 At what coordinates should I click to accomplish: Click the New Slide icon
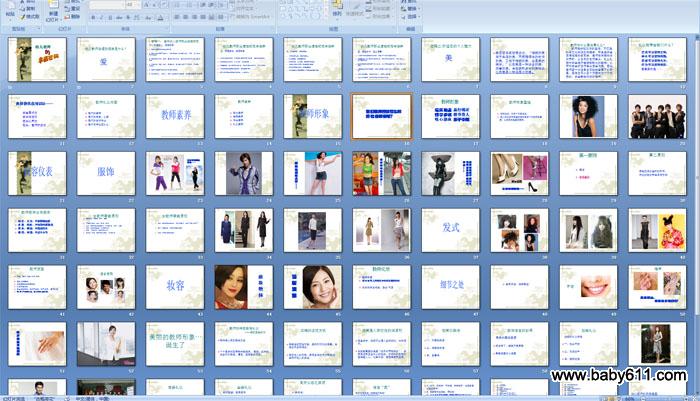tap(53, 4)
